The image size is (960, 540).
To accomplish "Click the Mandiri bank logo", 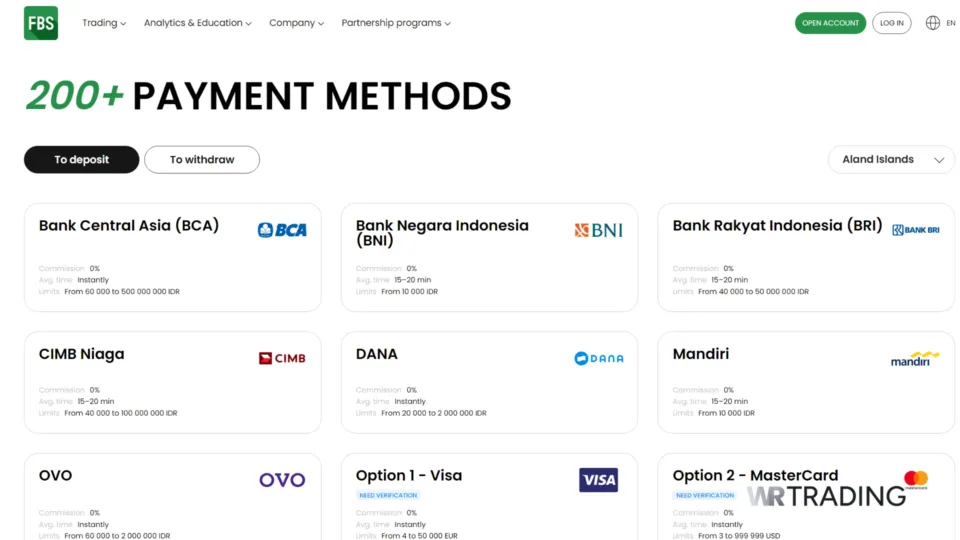I will tap(915, 358).
